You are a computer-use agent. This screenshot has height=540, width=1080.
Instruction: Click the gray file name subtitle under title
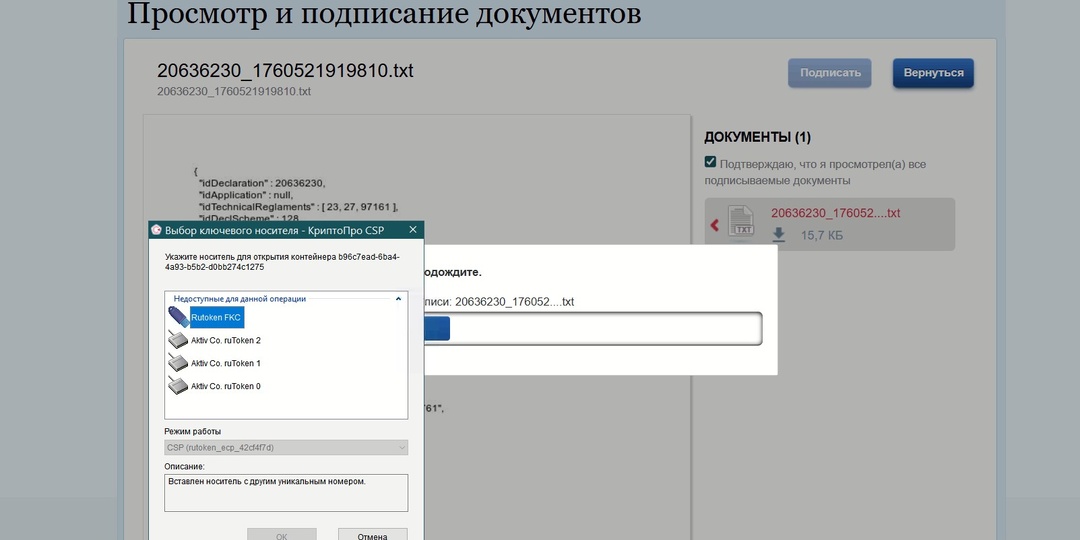coord(234,91)
